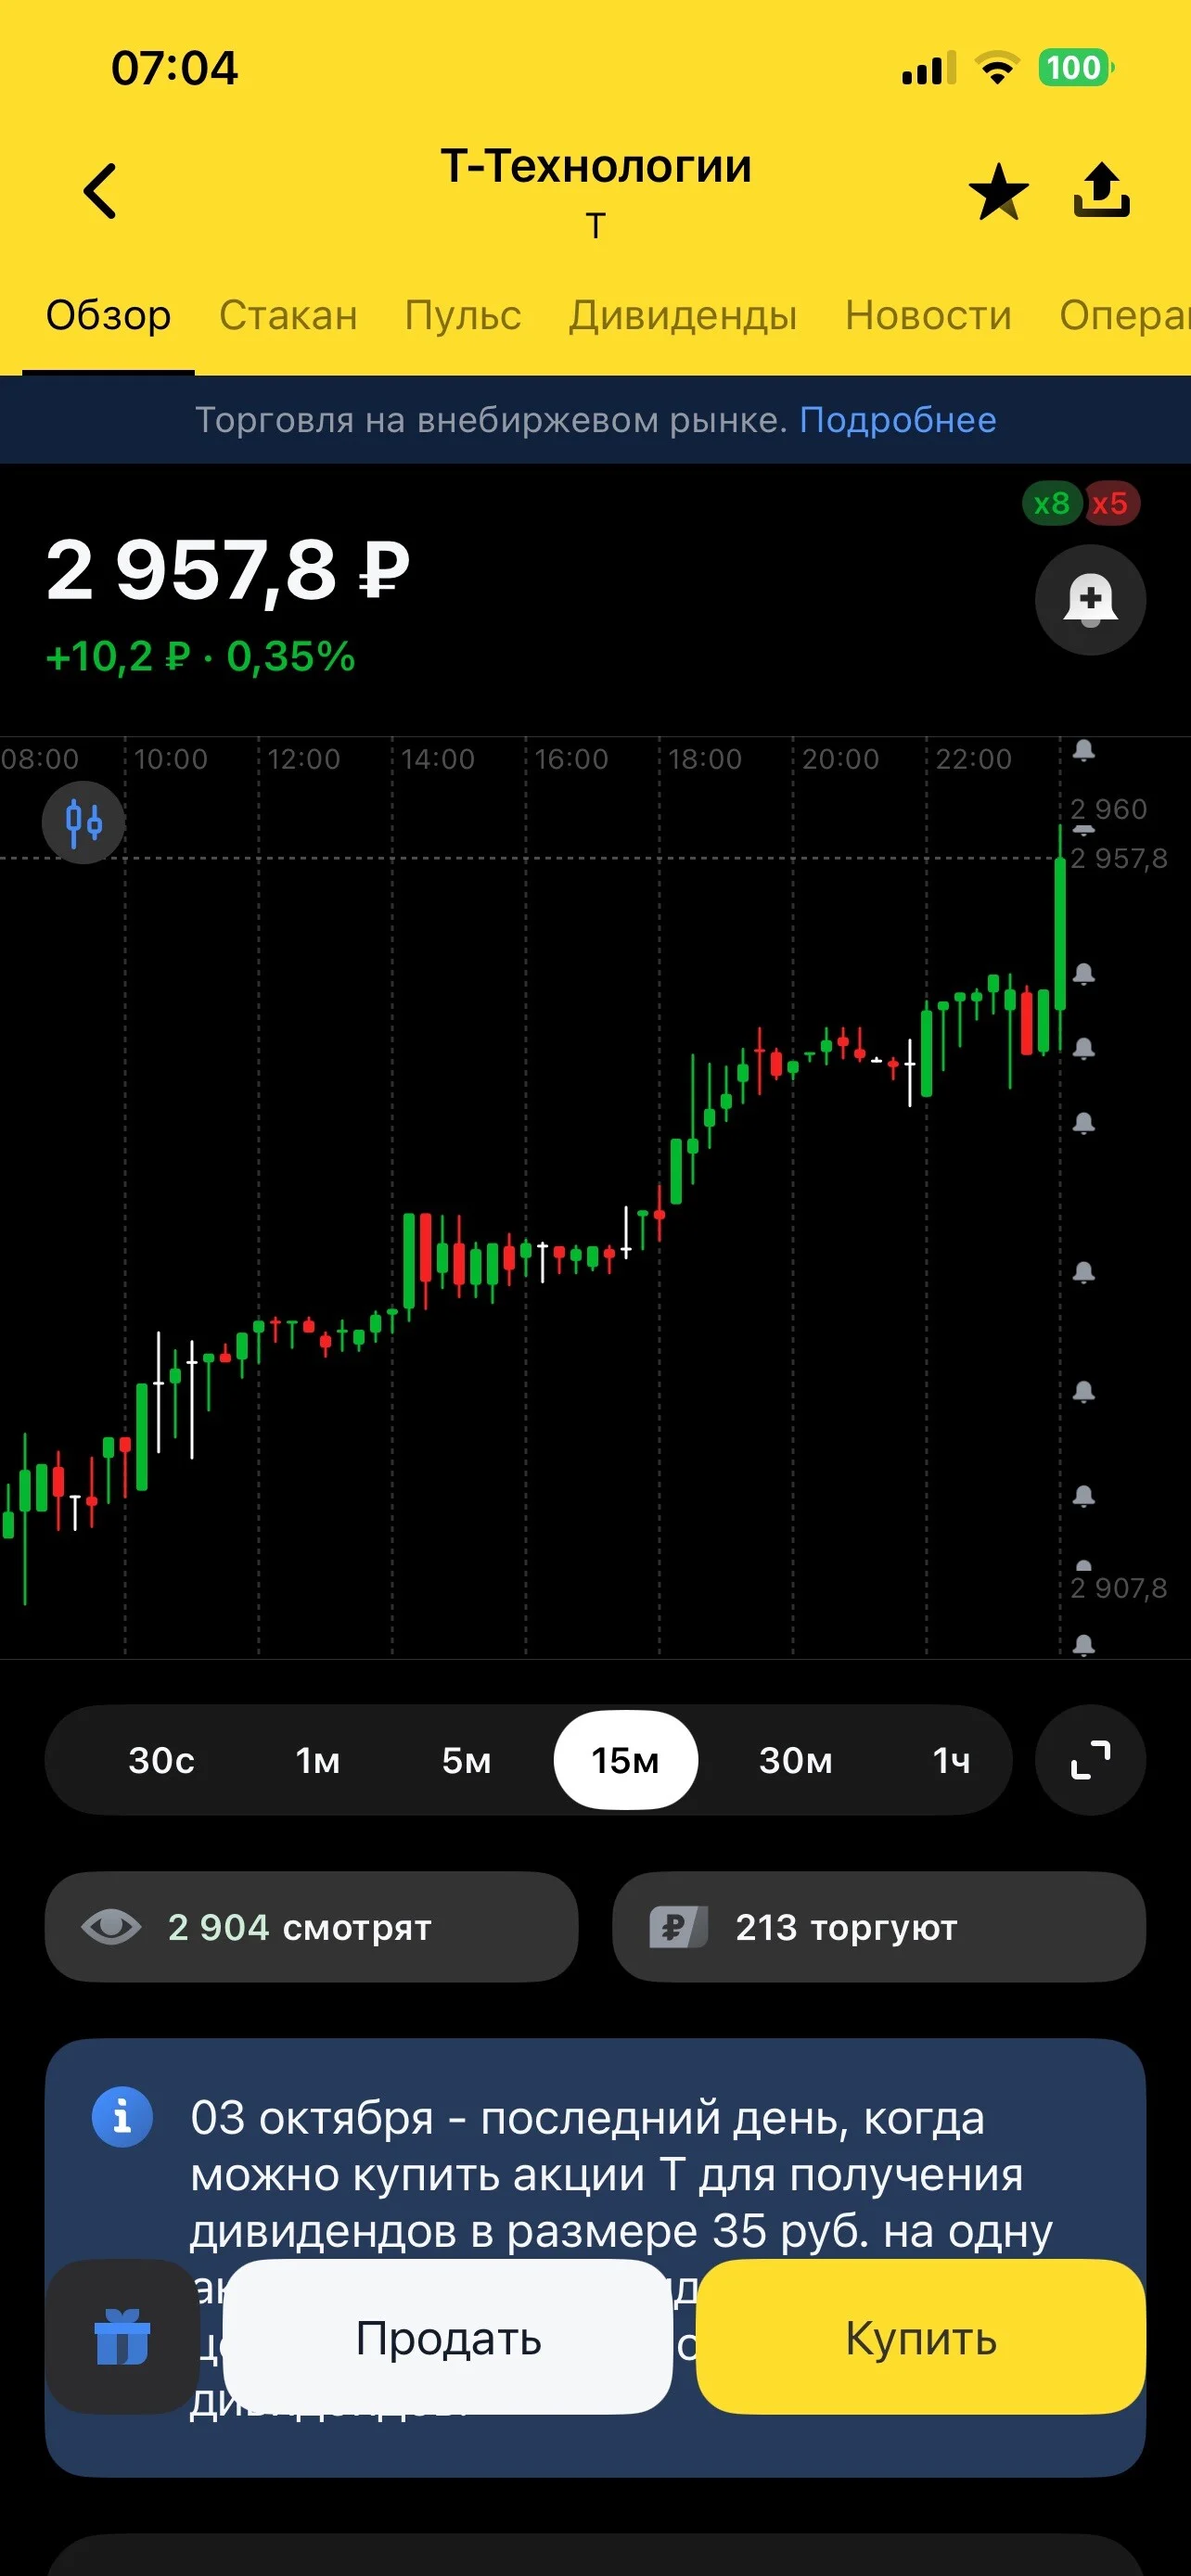Open the Подробнее link in the OTC banner

898,420
